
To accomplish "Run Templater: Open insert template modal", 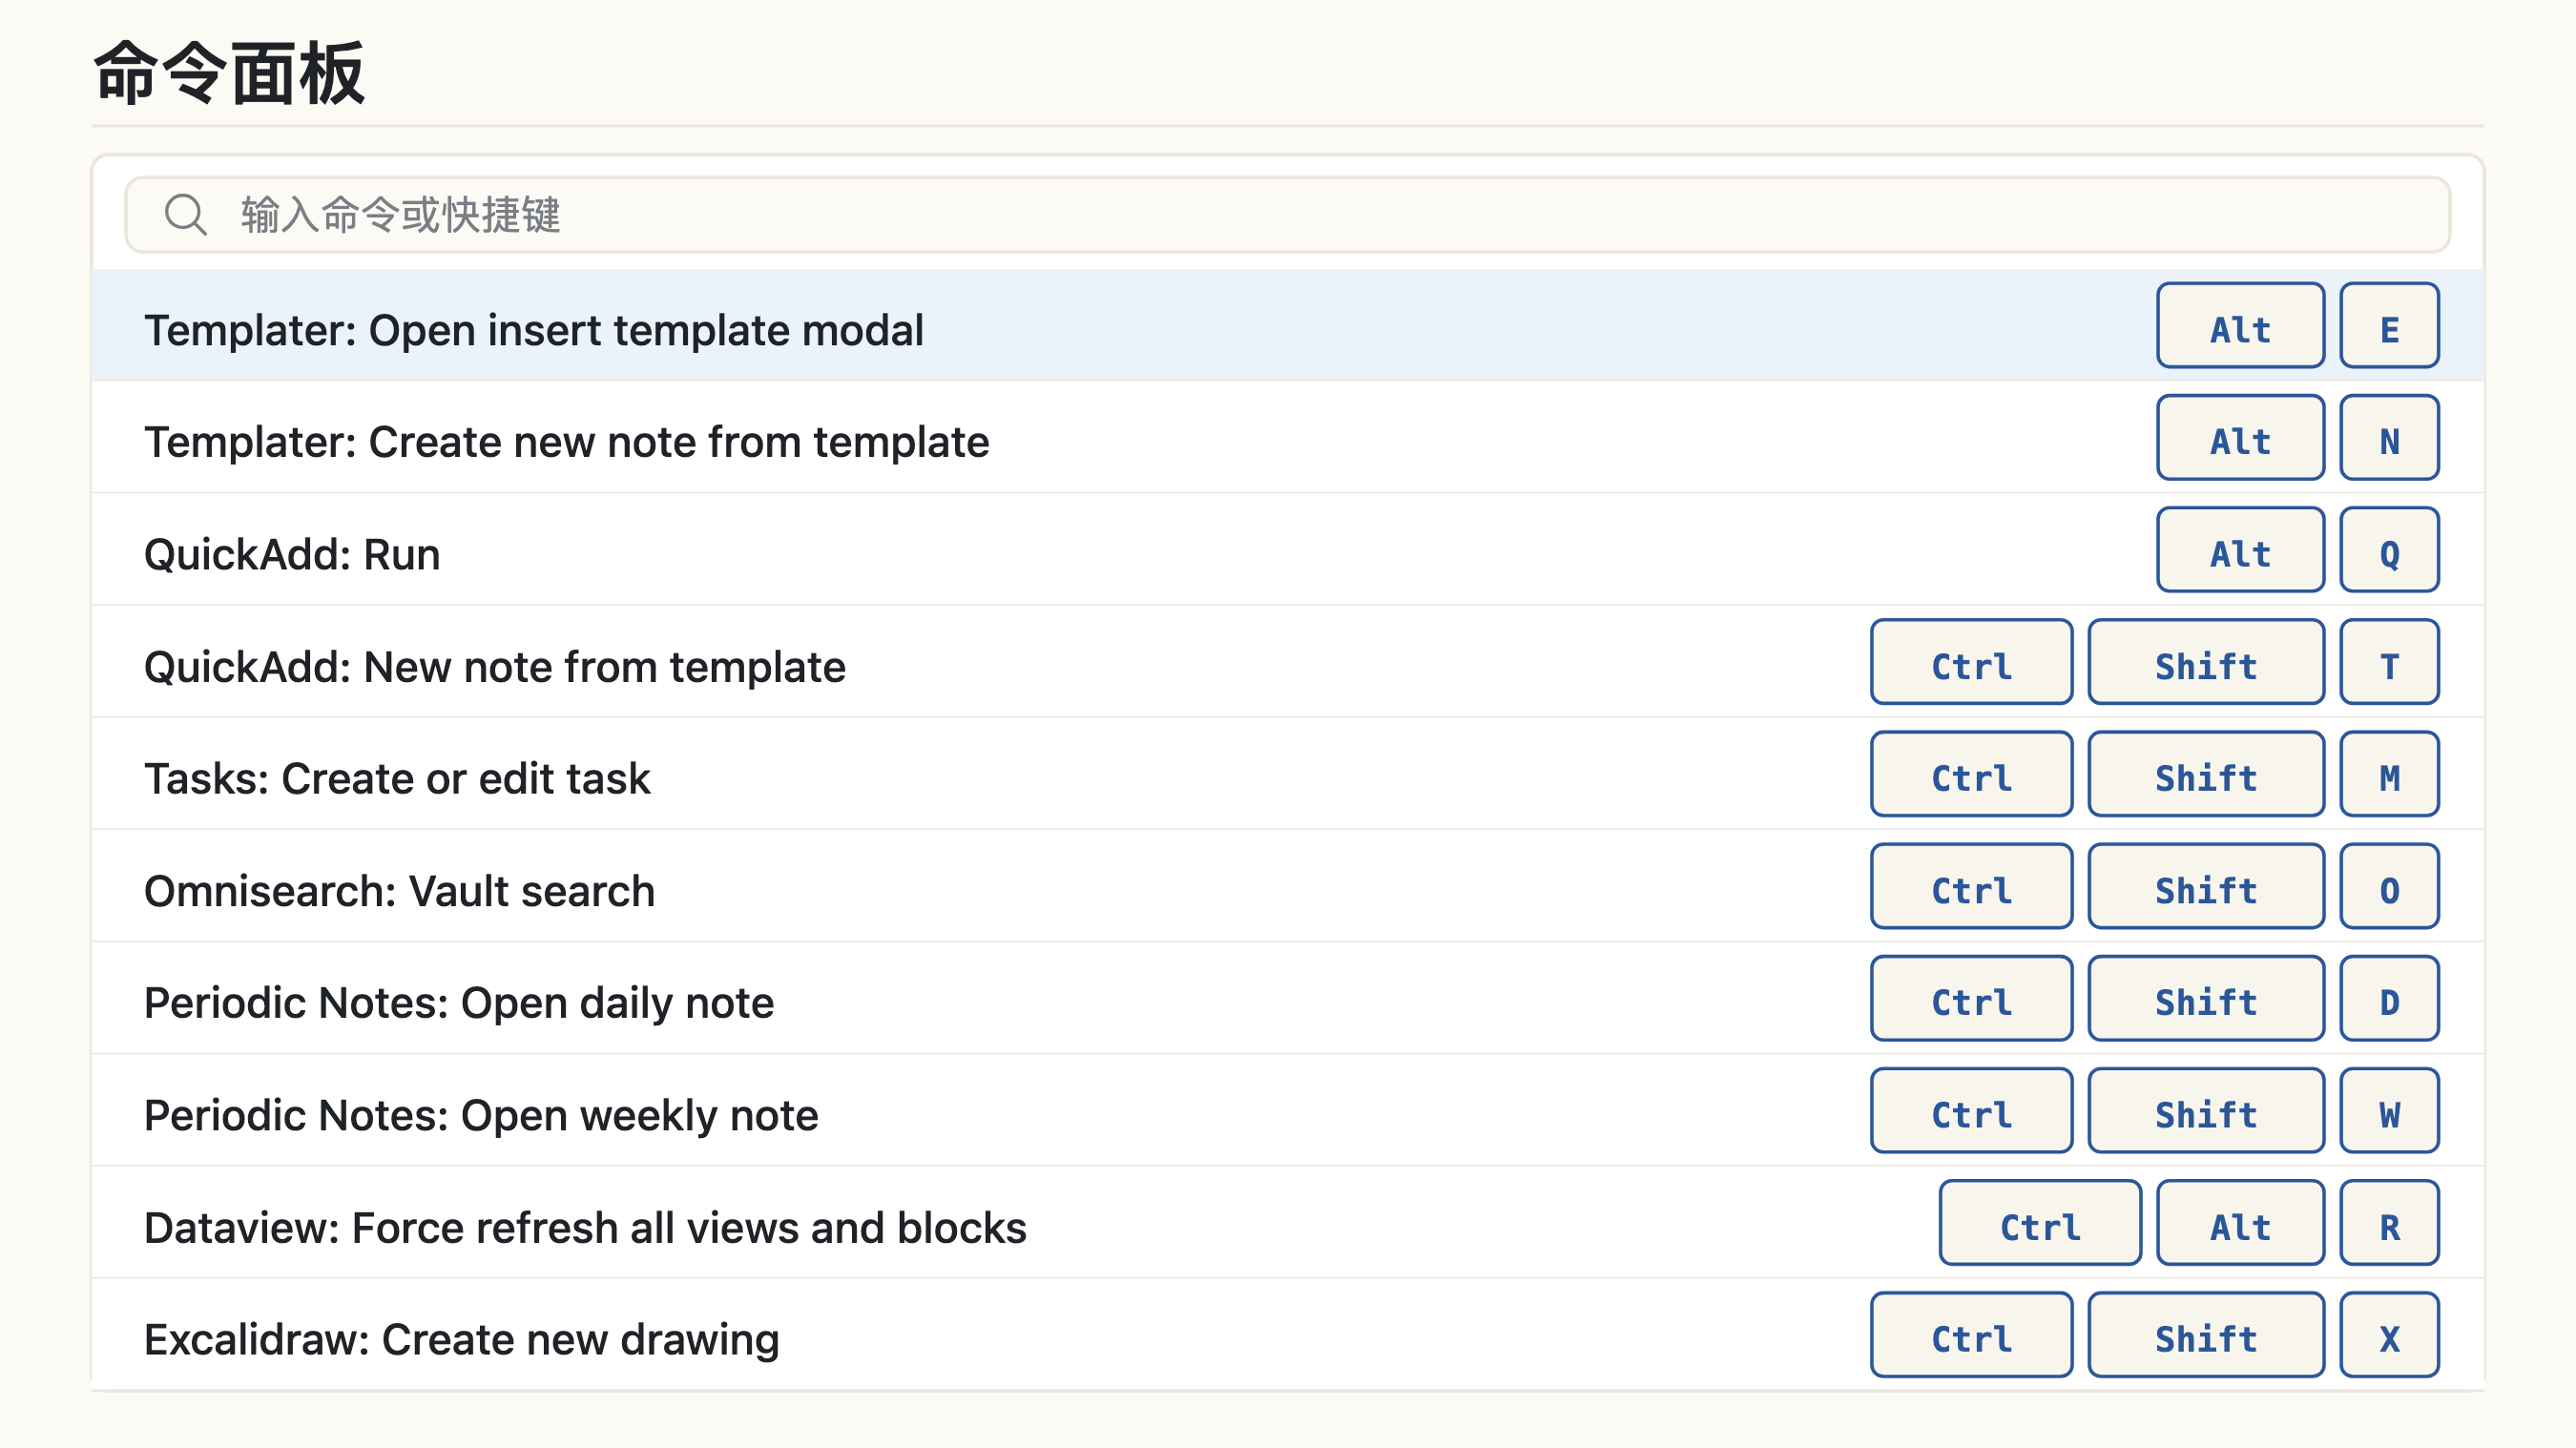I will (1287, 325).
